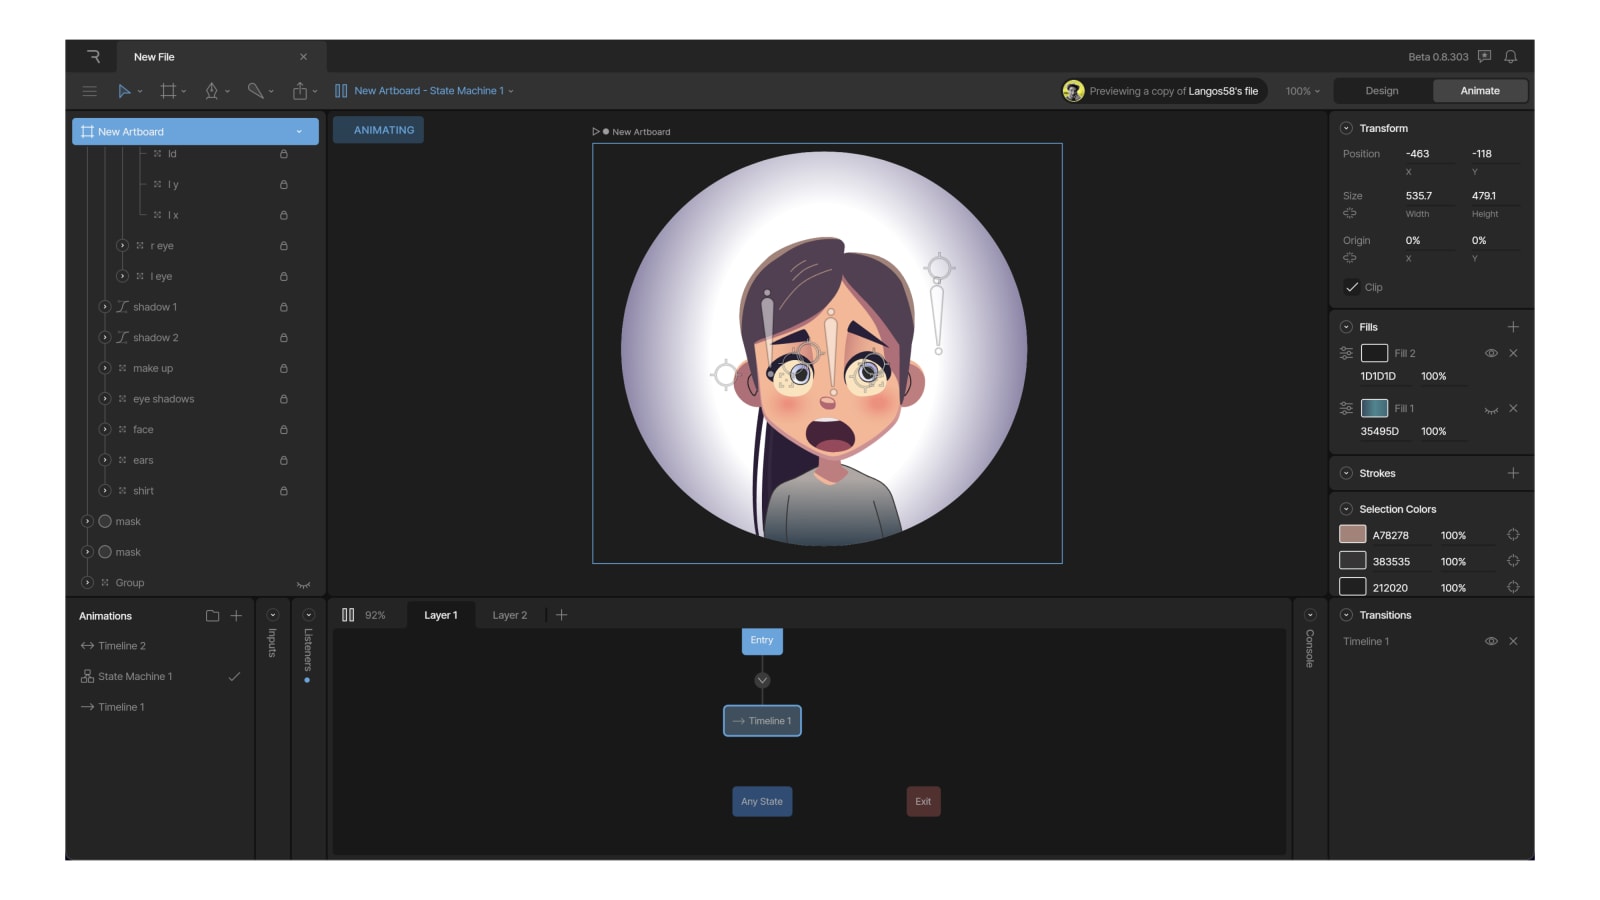Toggle lock on r eye layer
This screenshot has height=900, width=1600.
point(284,246)
